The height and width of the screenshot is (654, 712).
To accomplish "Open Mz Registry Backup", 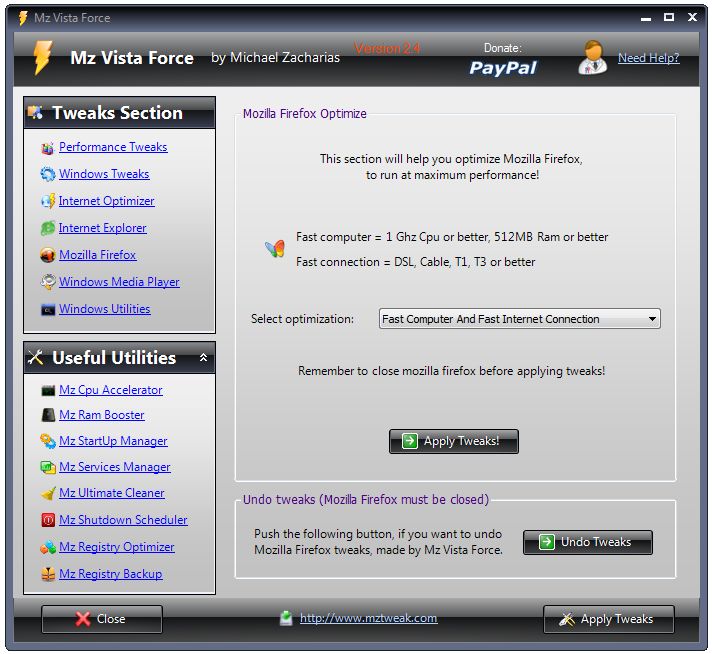I will click(x=110, y=574).
